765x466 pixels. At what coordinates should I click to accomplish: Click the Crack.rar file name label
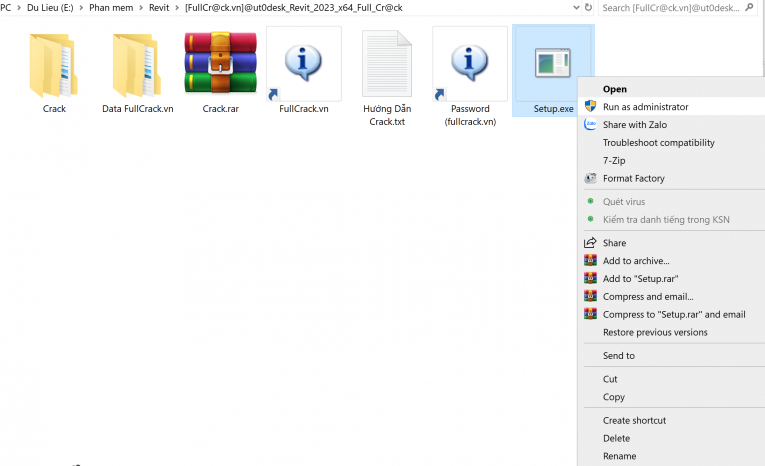221,109
